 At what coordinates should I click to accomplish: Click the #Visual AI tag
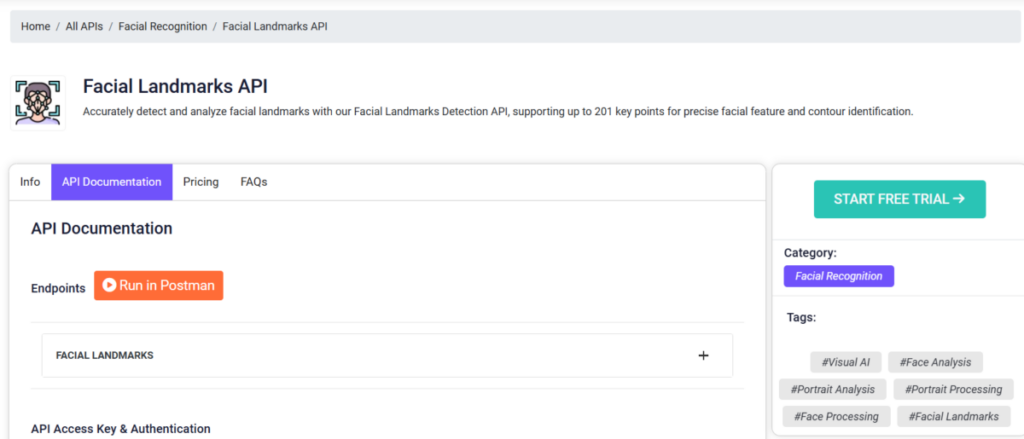pos(846,362)
